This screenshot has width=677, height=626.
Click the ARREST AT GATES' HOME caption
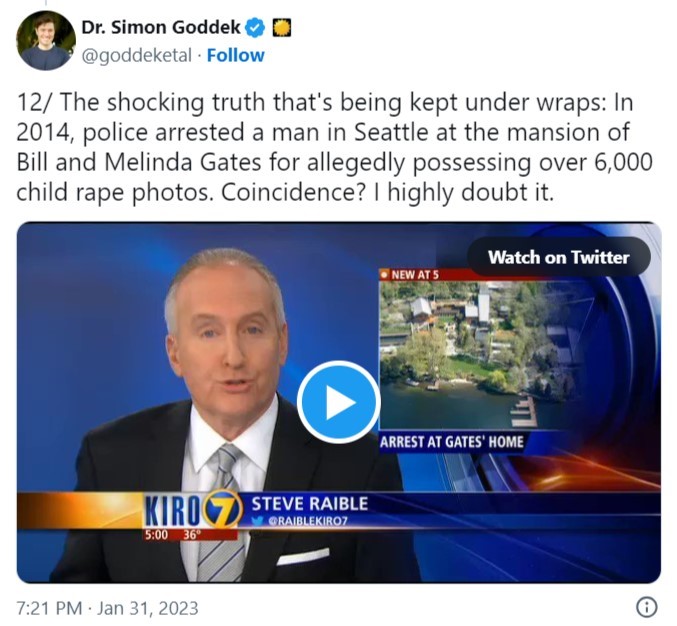(452, 442)
